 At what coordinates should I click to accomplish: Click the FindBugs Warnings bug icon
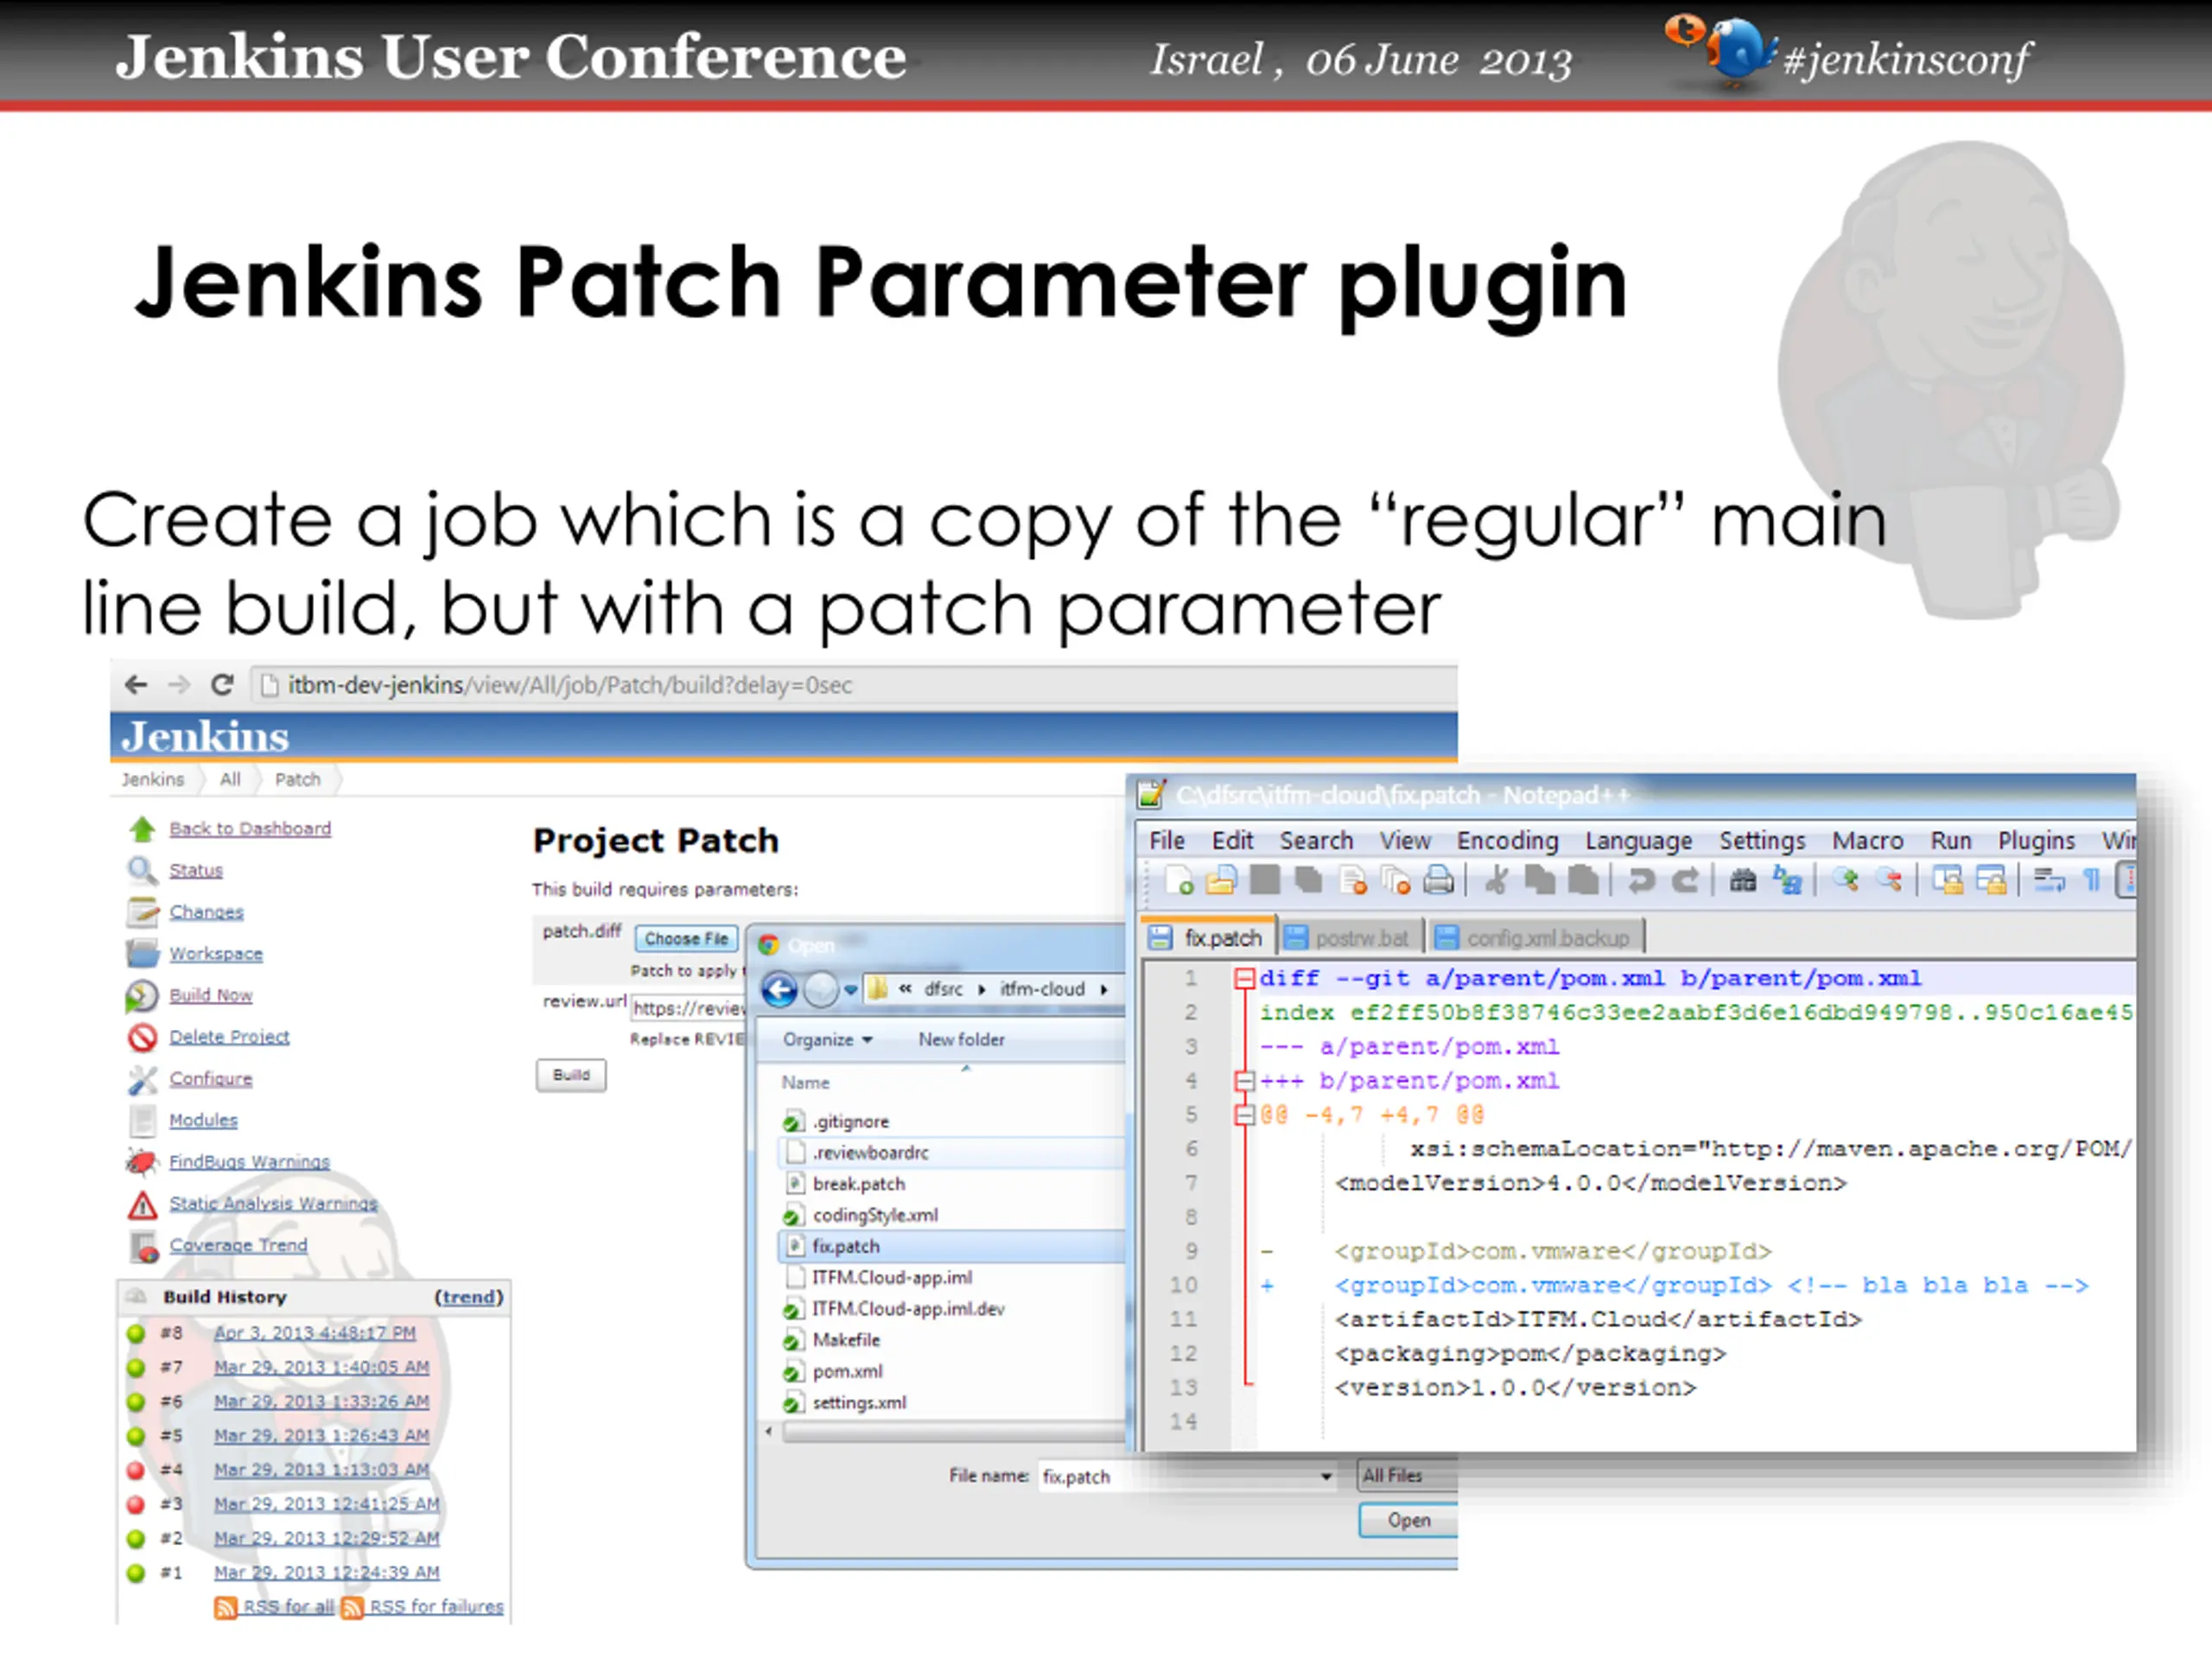point(142,1162)
